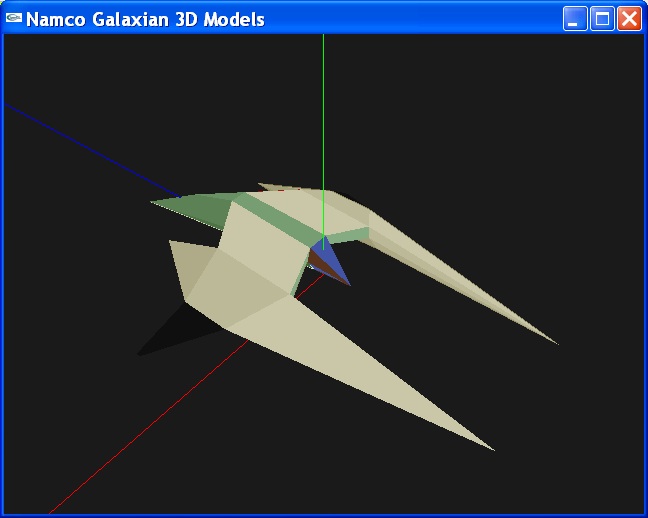Maximize the Namco Galaxian 3D Models window
The height and width of the screenshot is (518, 648).
(x=602, y=19)
